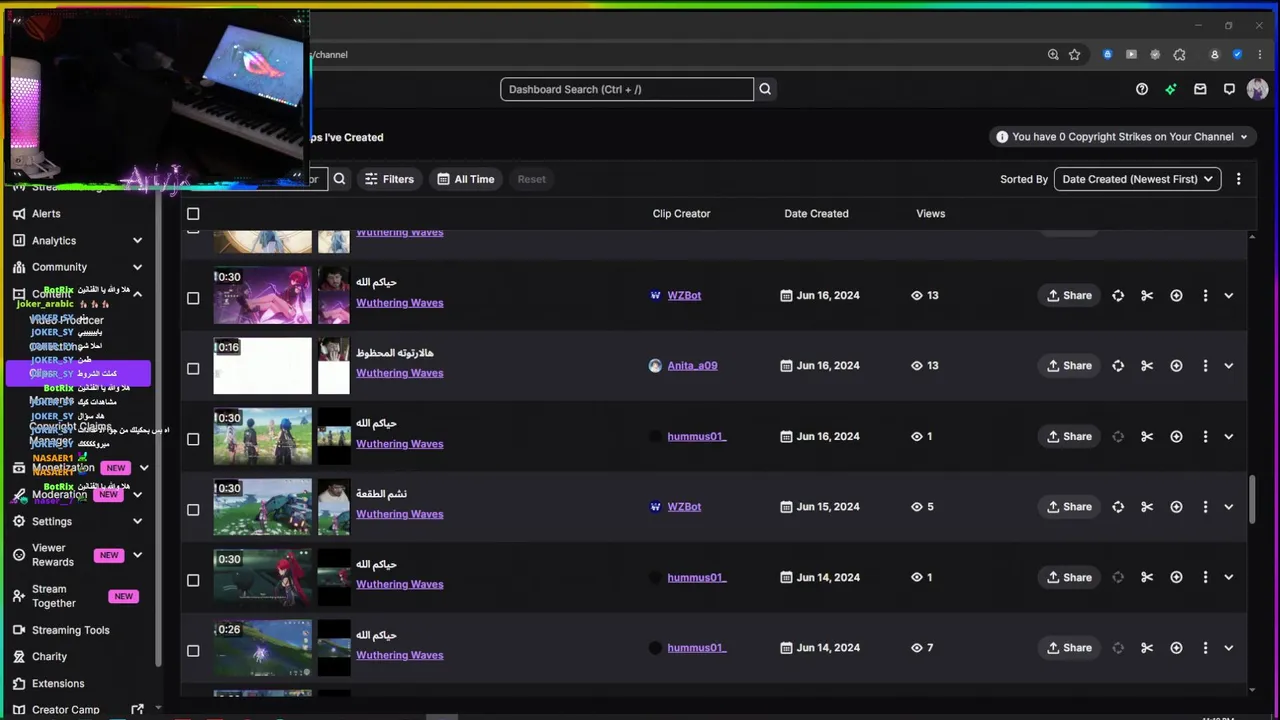This screenshot has width=1280, height=720.
Task: Tick the select-all checkbox in table header
Action: click(x=193, y=214)
